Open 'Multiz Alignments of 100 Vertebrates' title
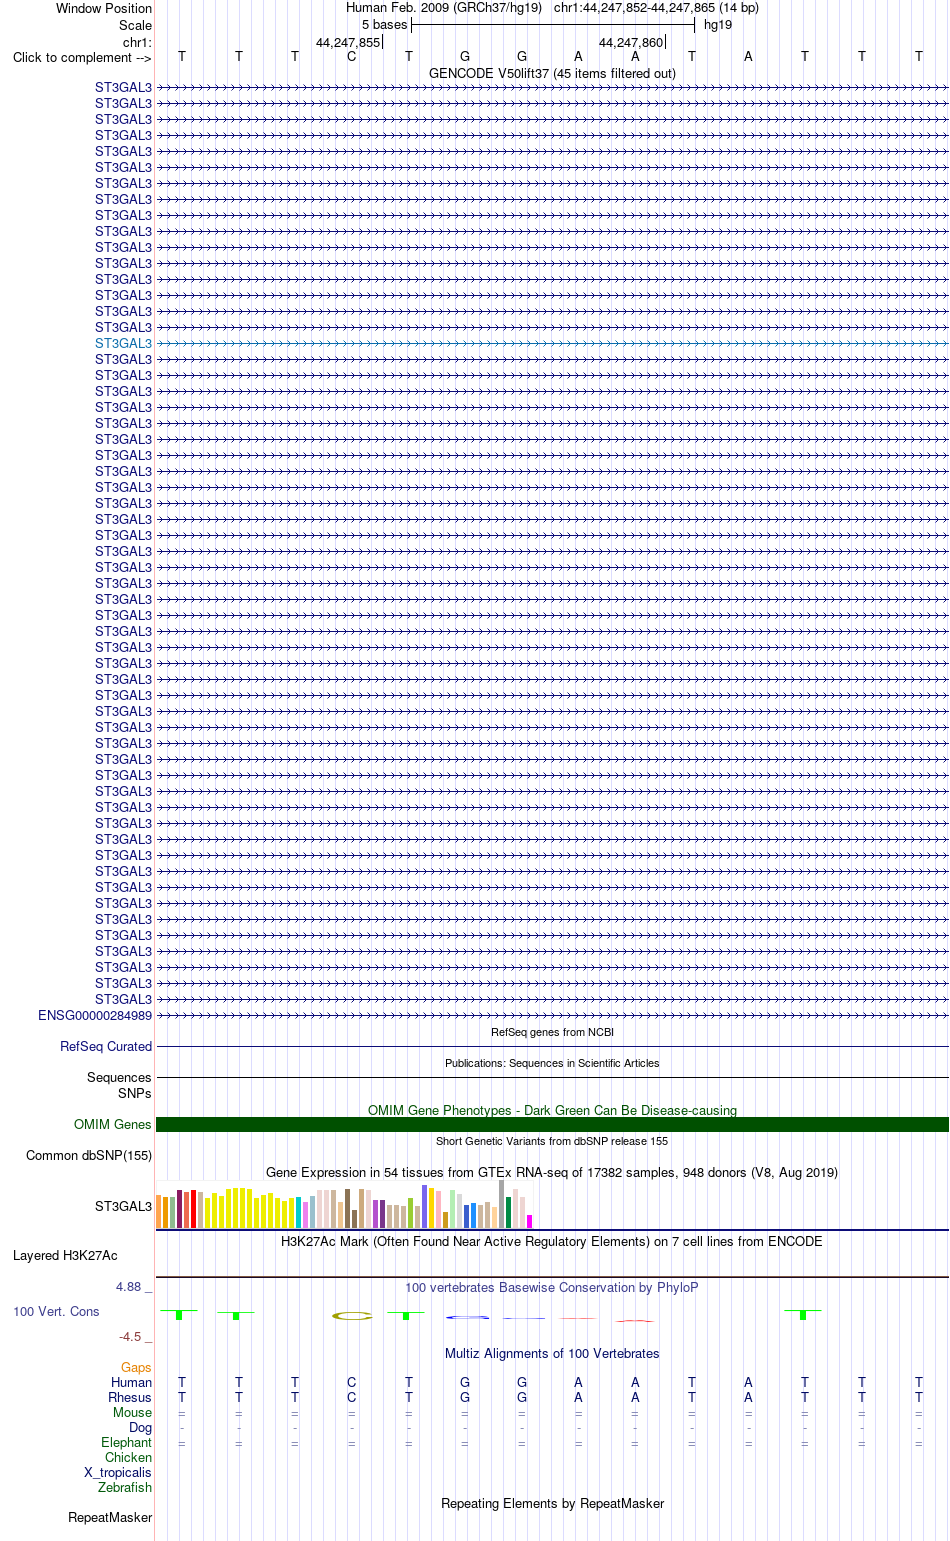 [x=552, y=1354]
